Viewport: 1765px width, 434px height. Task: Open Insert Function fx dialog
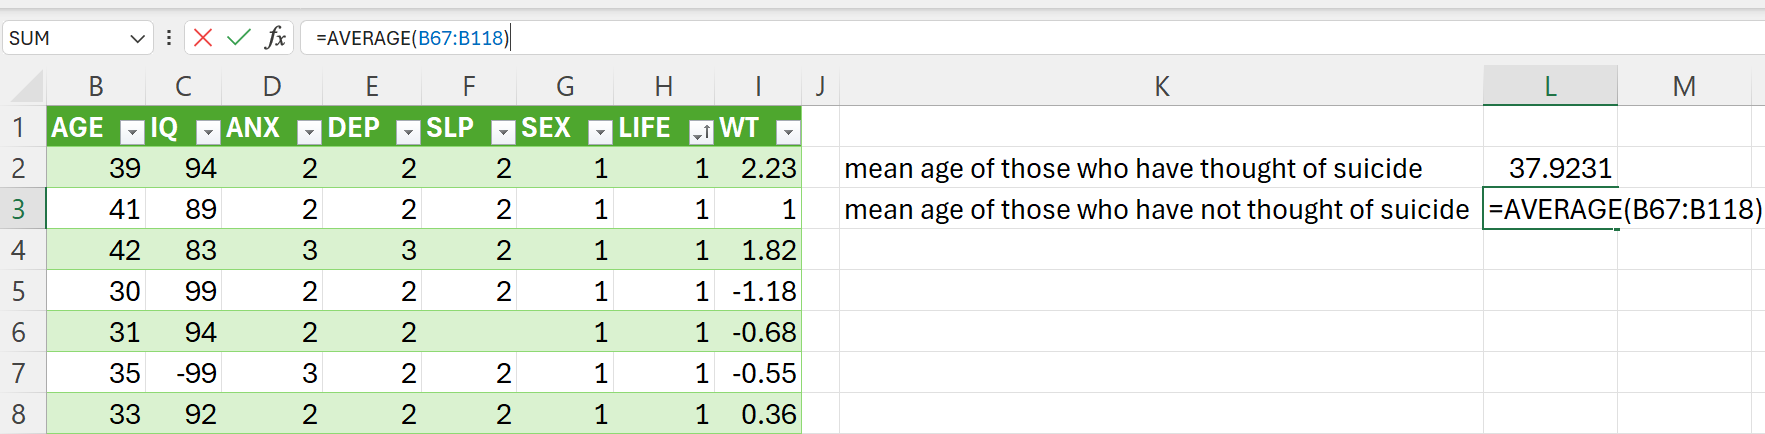[275, 38]
